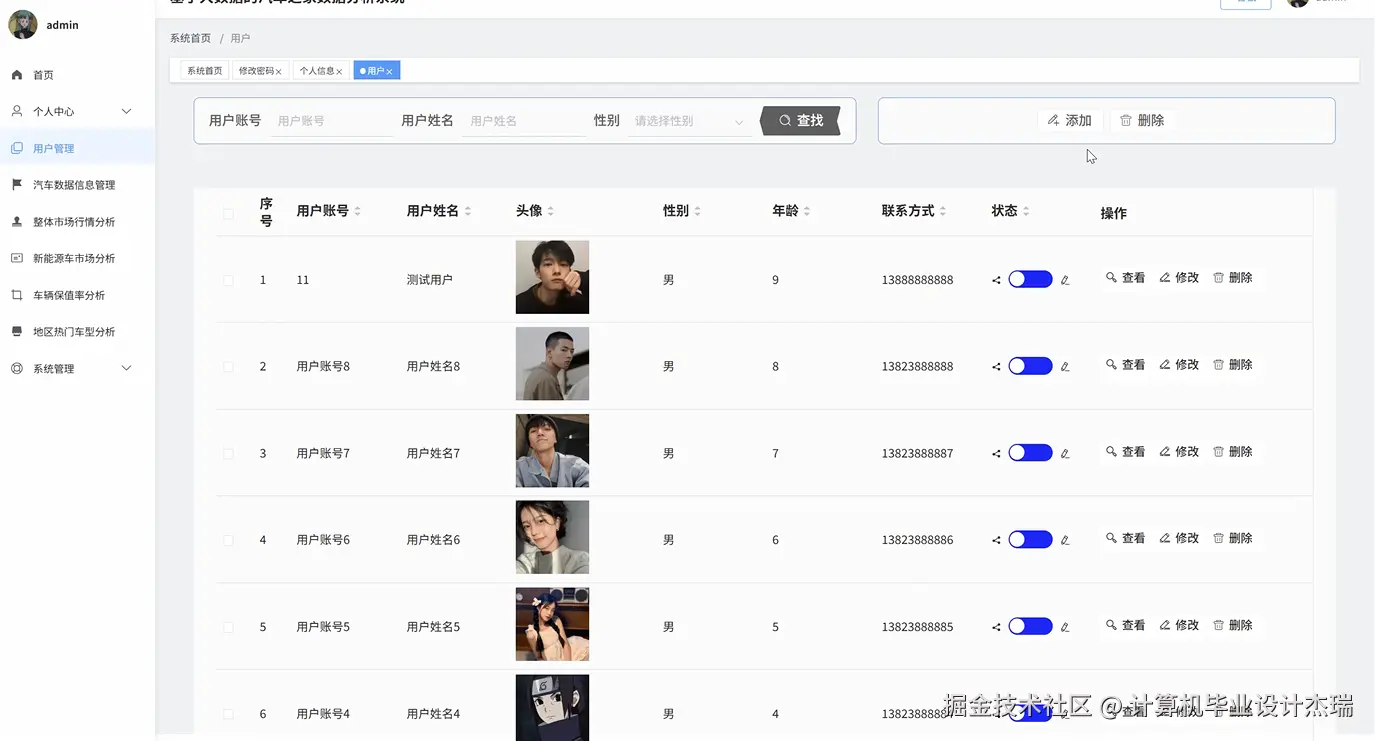This screenshot has height=741, width=1375.
Task: Sort by 状态 column
Action: (1025, 211)
